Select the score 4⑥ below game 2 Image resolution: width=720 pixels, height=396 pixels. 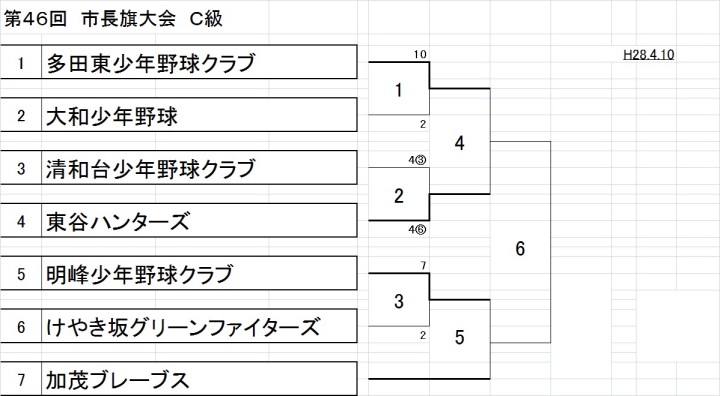417,229
